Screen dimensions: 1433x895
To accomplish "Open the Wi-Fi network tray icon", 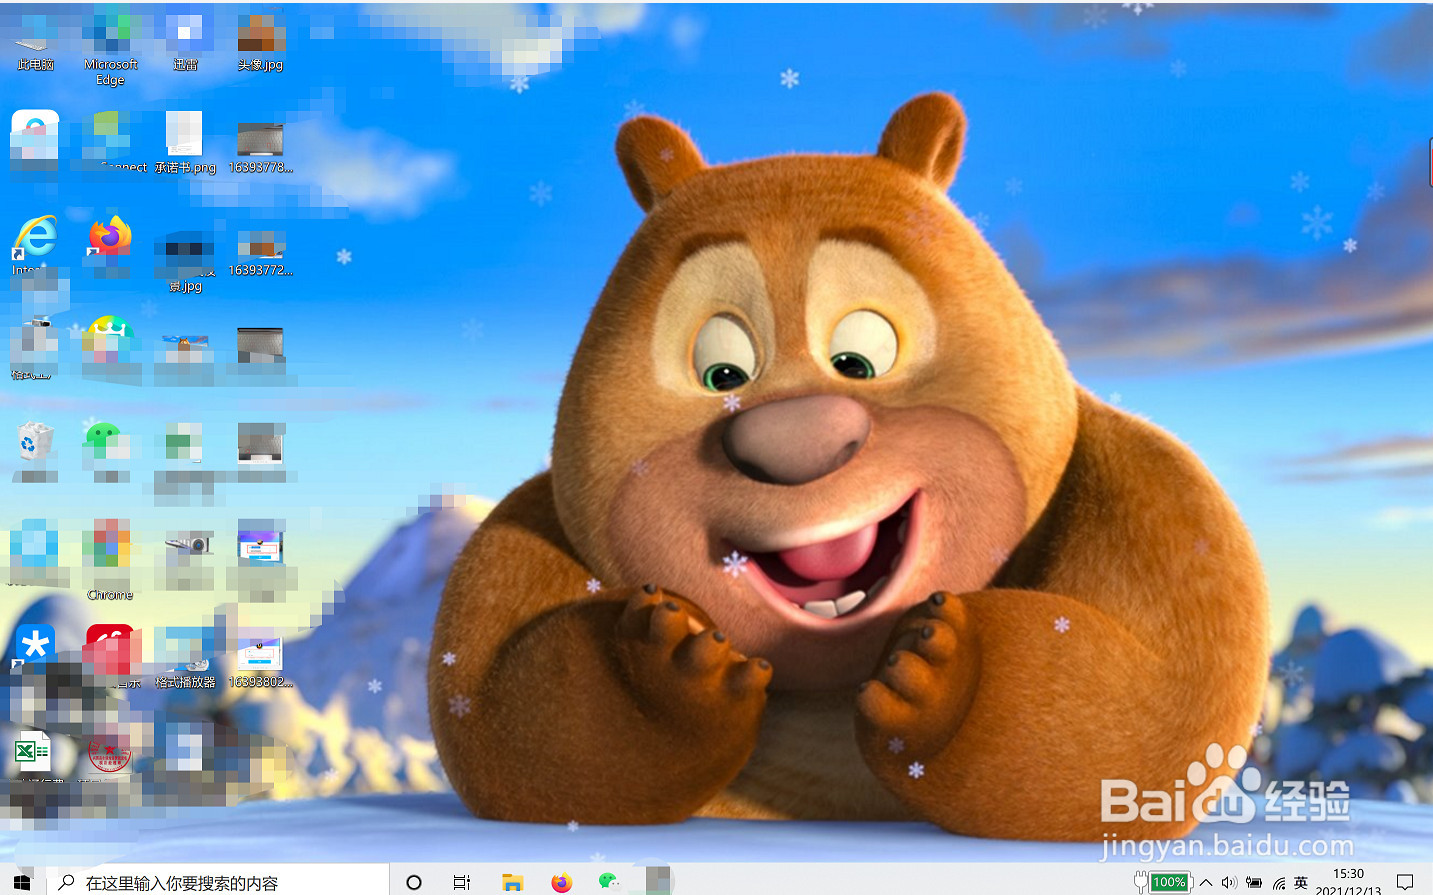I will coord(1279,882).
